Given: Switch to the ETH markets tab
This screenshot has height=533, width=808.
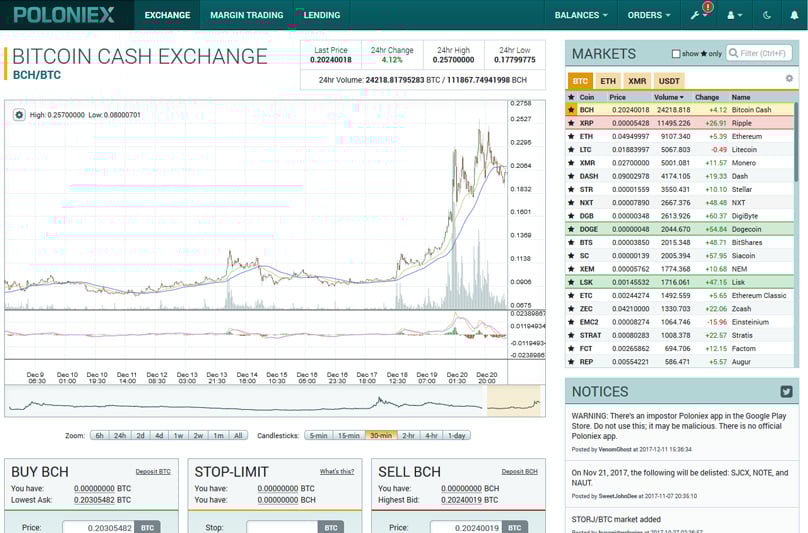Looking at the screenshot, I should pos(608,81).
